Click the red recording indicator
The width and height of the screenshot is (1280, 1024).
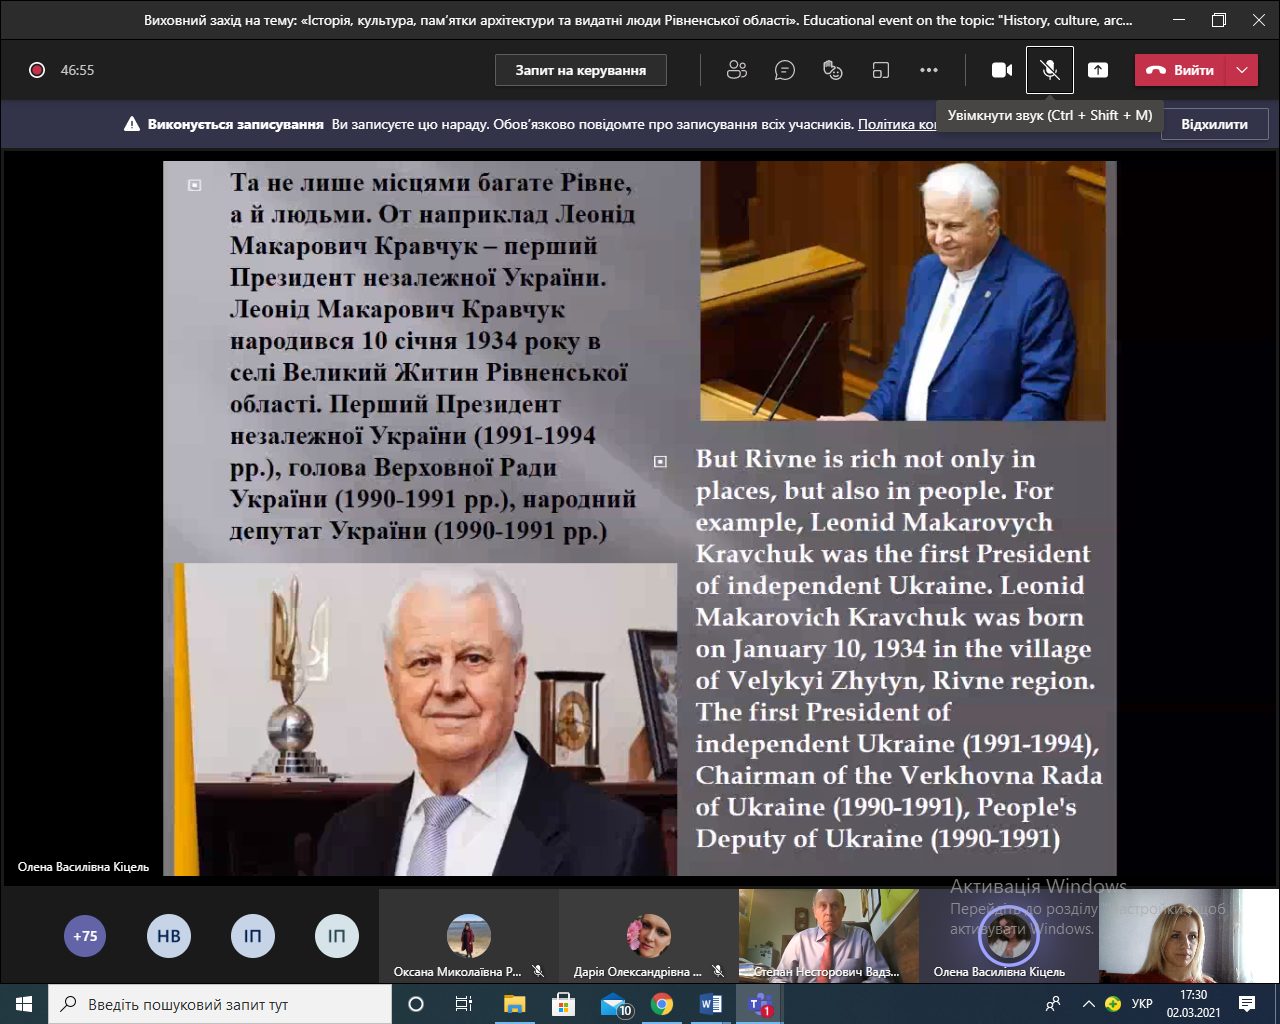pos(37,70)
